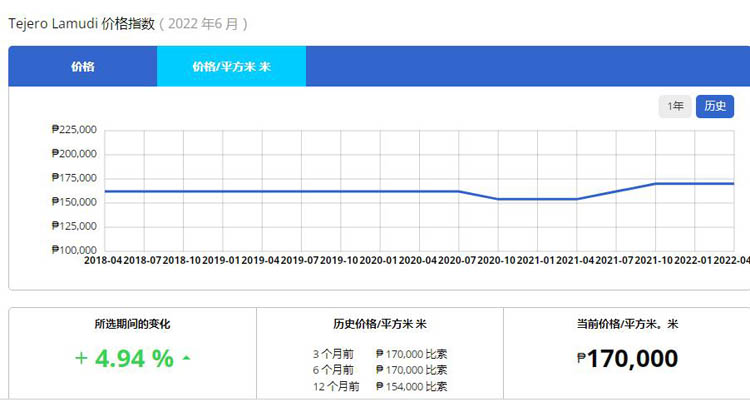750x402 pixels.
Task: Click the ₱100,000 y-axis label
Action: coord(74,249)
